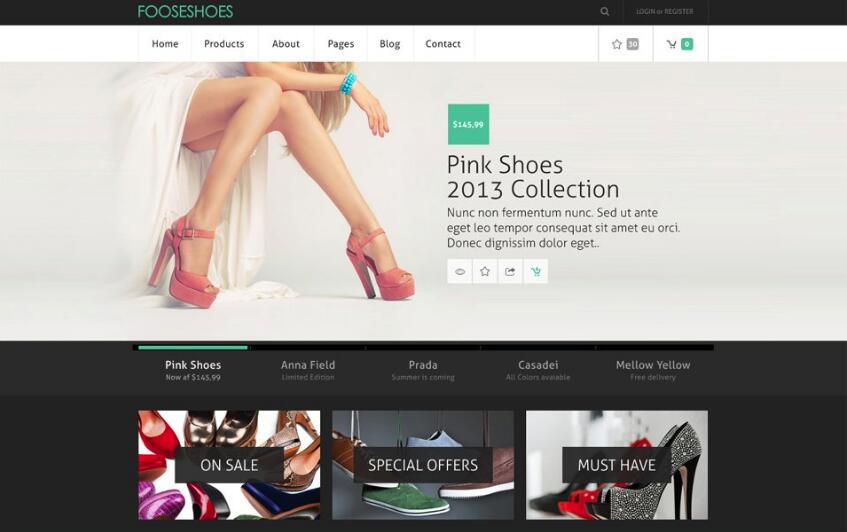Click the $145.99 green price tag
Screen dimensions: 847x532
pos(468,124)
